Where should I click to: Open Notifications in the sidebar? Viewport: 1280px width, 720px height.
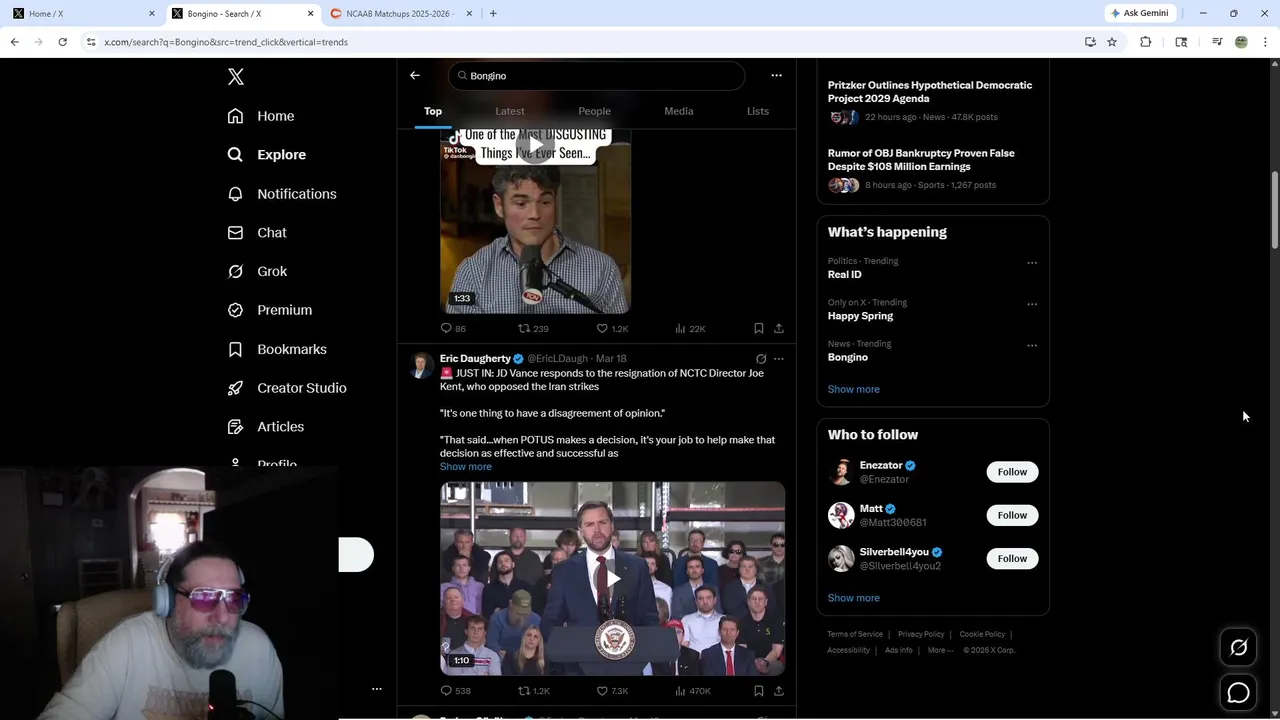282,194
